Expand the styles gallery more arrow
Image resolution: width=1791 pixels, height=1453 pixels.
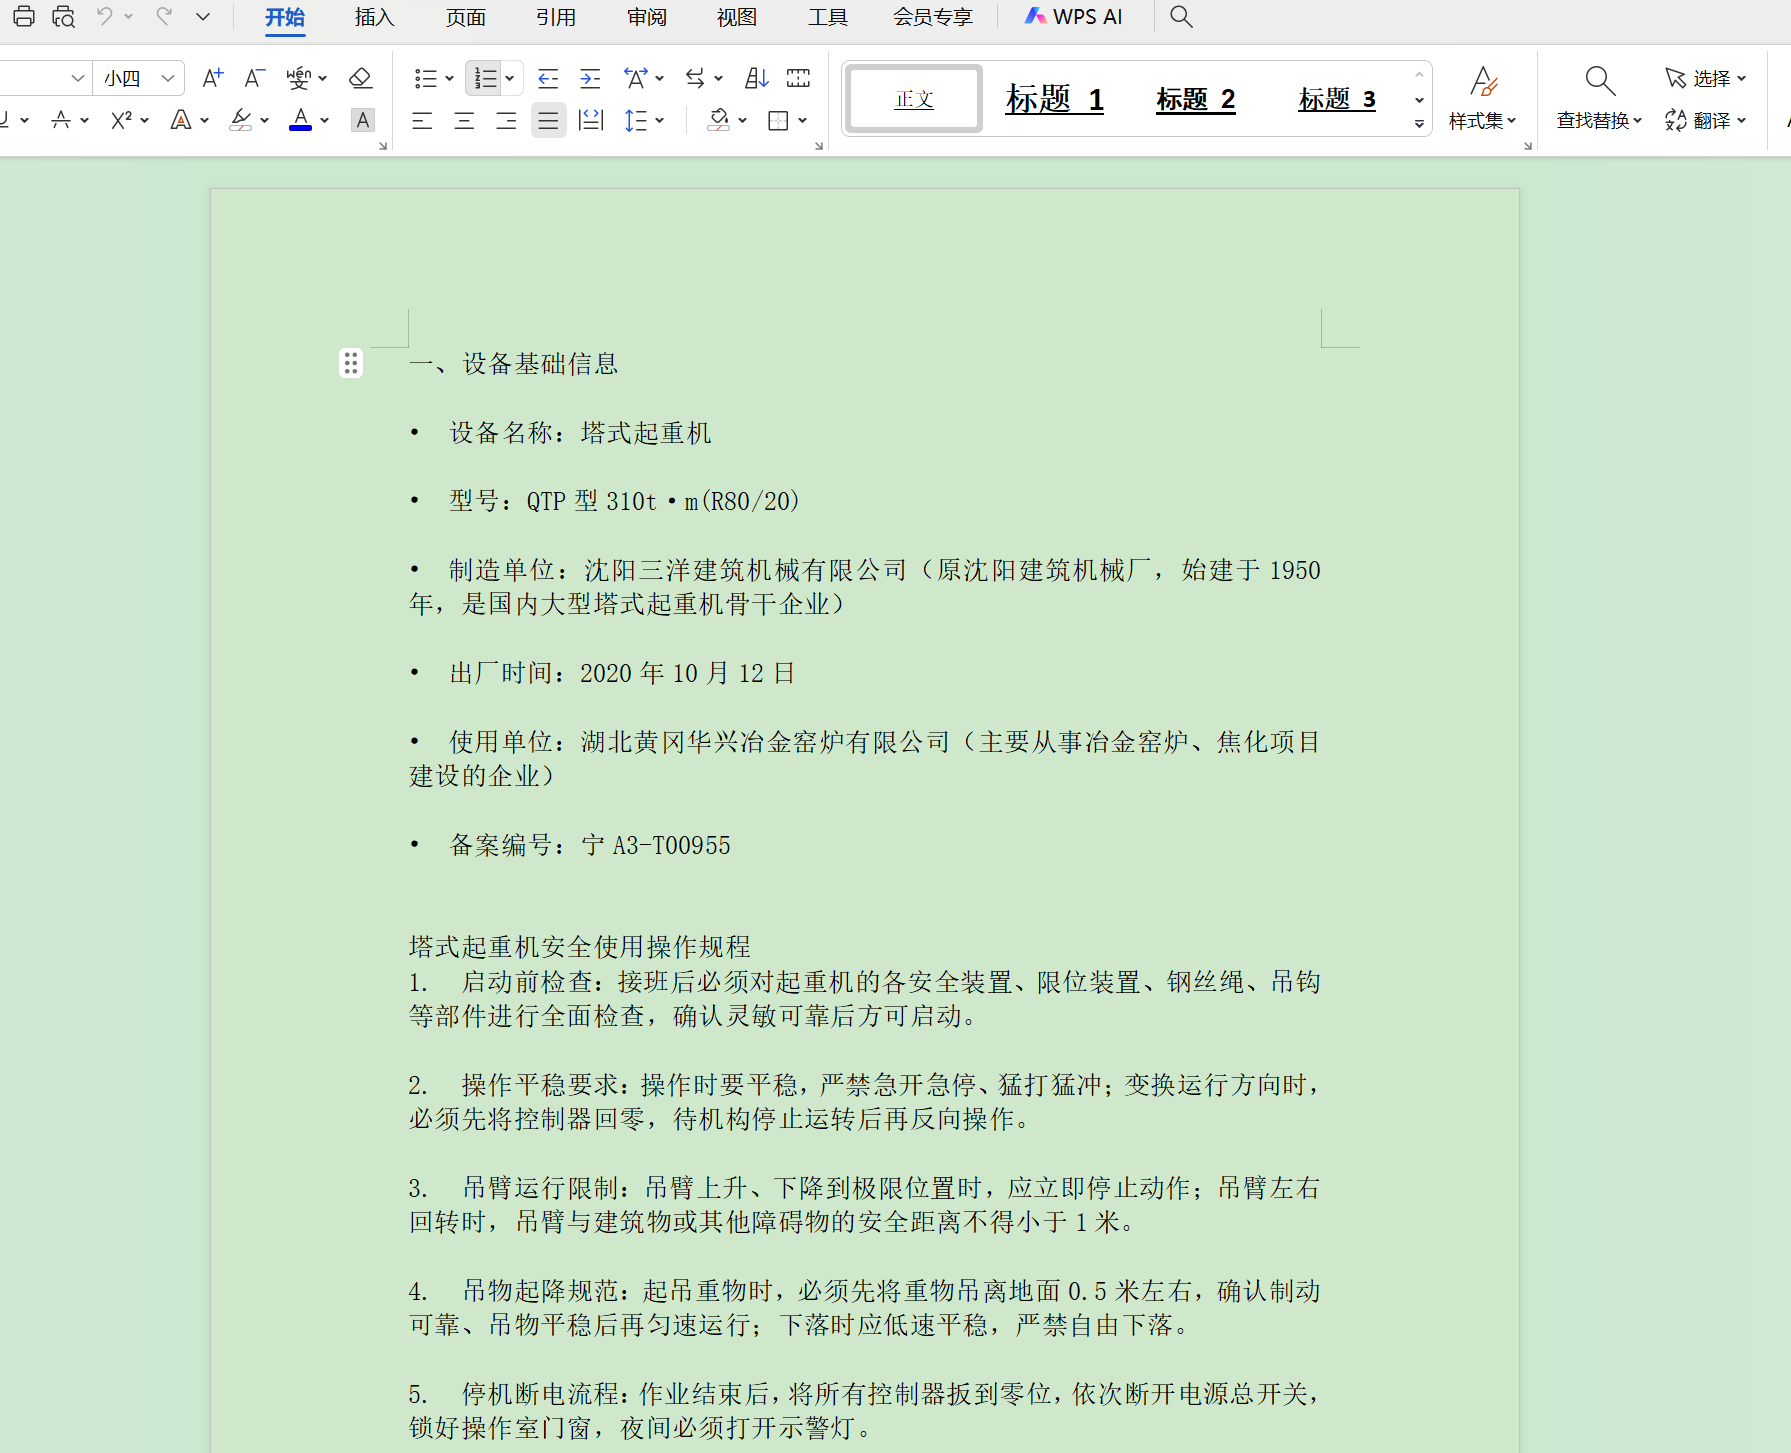(x=1419, y=124)
